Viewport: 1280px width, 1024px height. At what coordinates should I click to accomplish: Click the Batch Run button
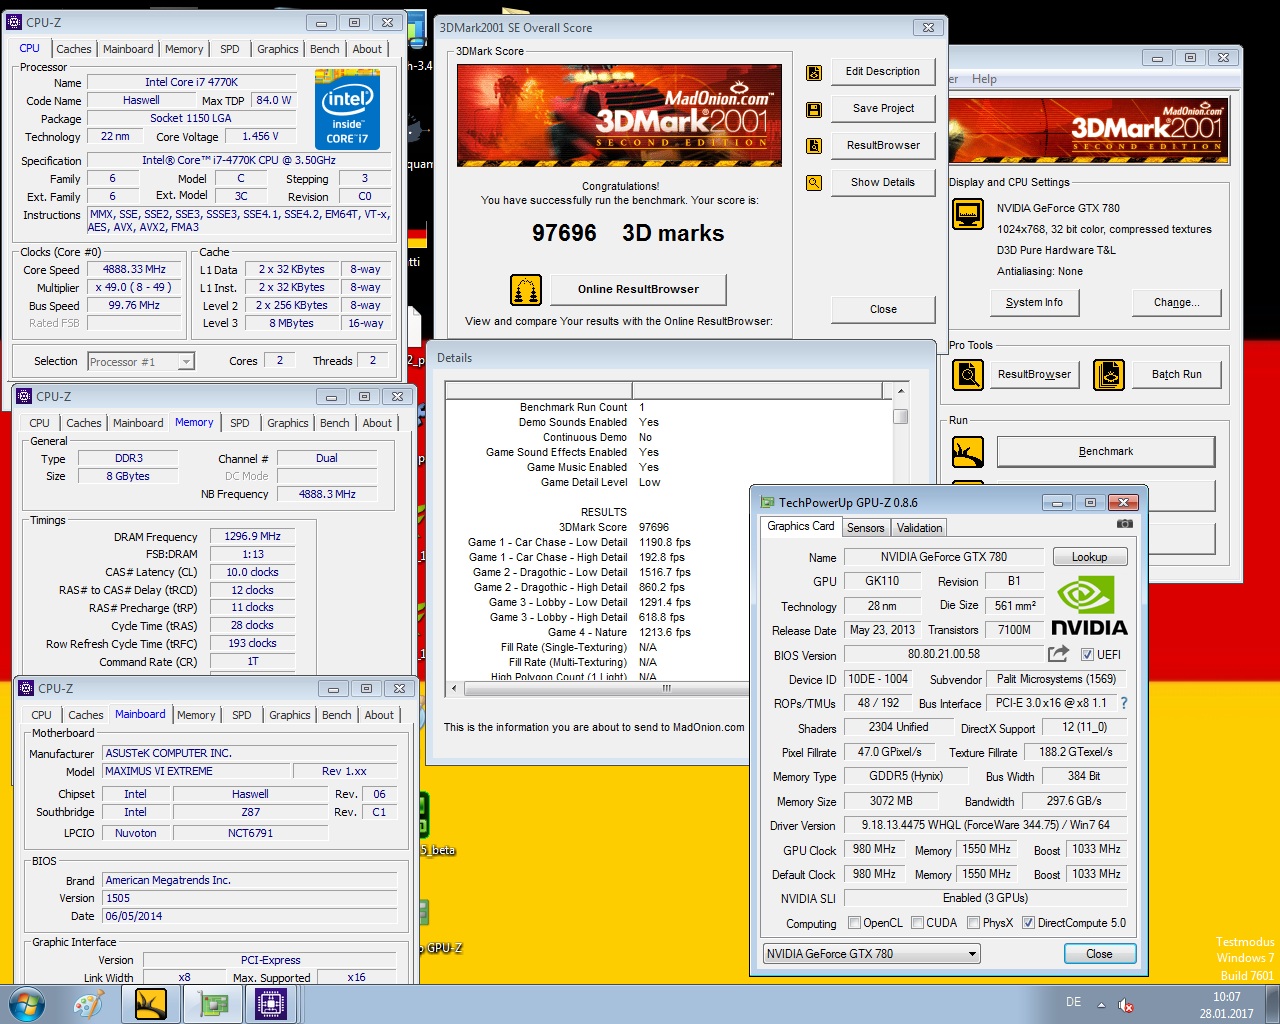(x=1177, y=375)
